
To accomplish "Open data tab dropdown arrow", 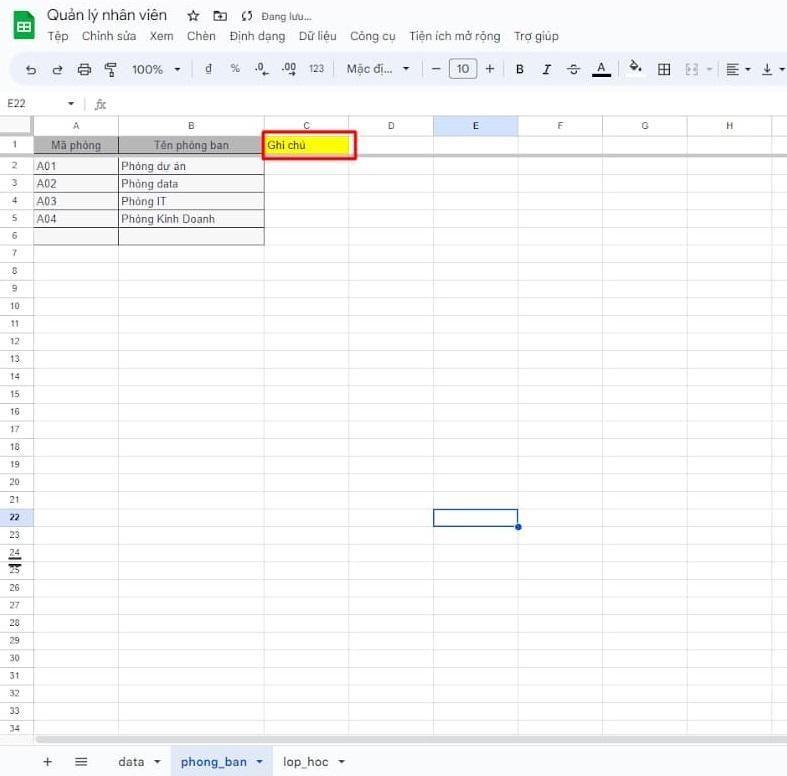I will coord(157,761).
